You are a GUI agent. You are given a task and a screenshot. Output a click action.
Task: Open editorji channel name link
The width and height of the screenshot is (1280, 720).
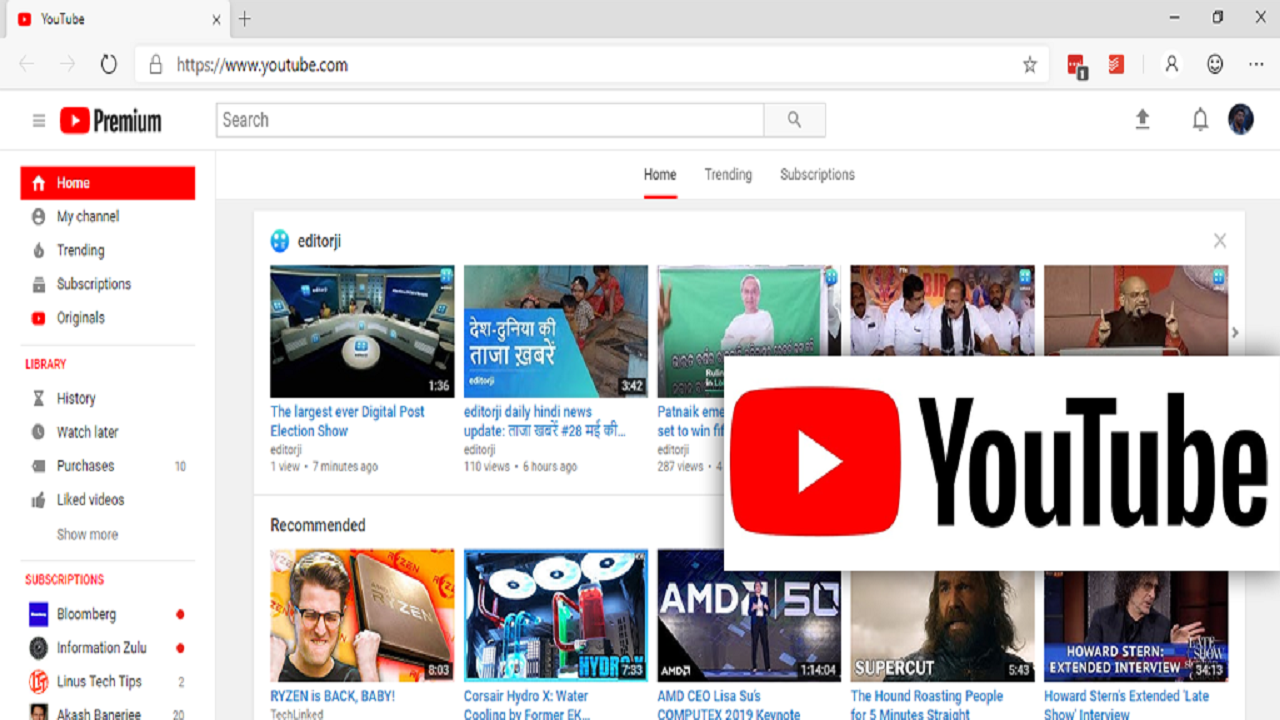pyautogui.click(x=319, y=241)
